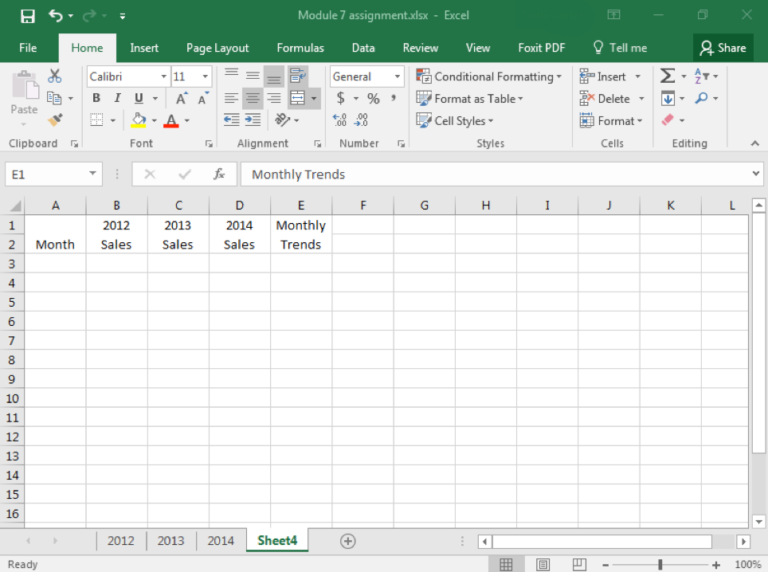Toggle Center horizontal alignment
Screen dimensions: 768x572
253,98
